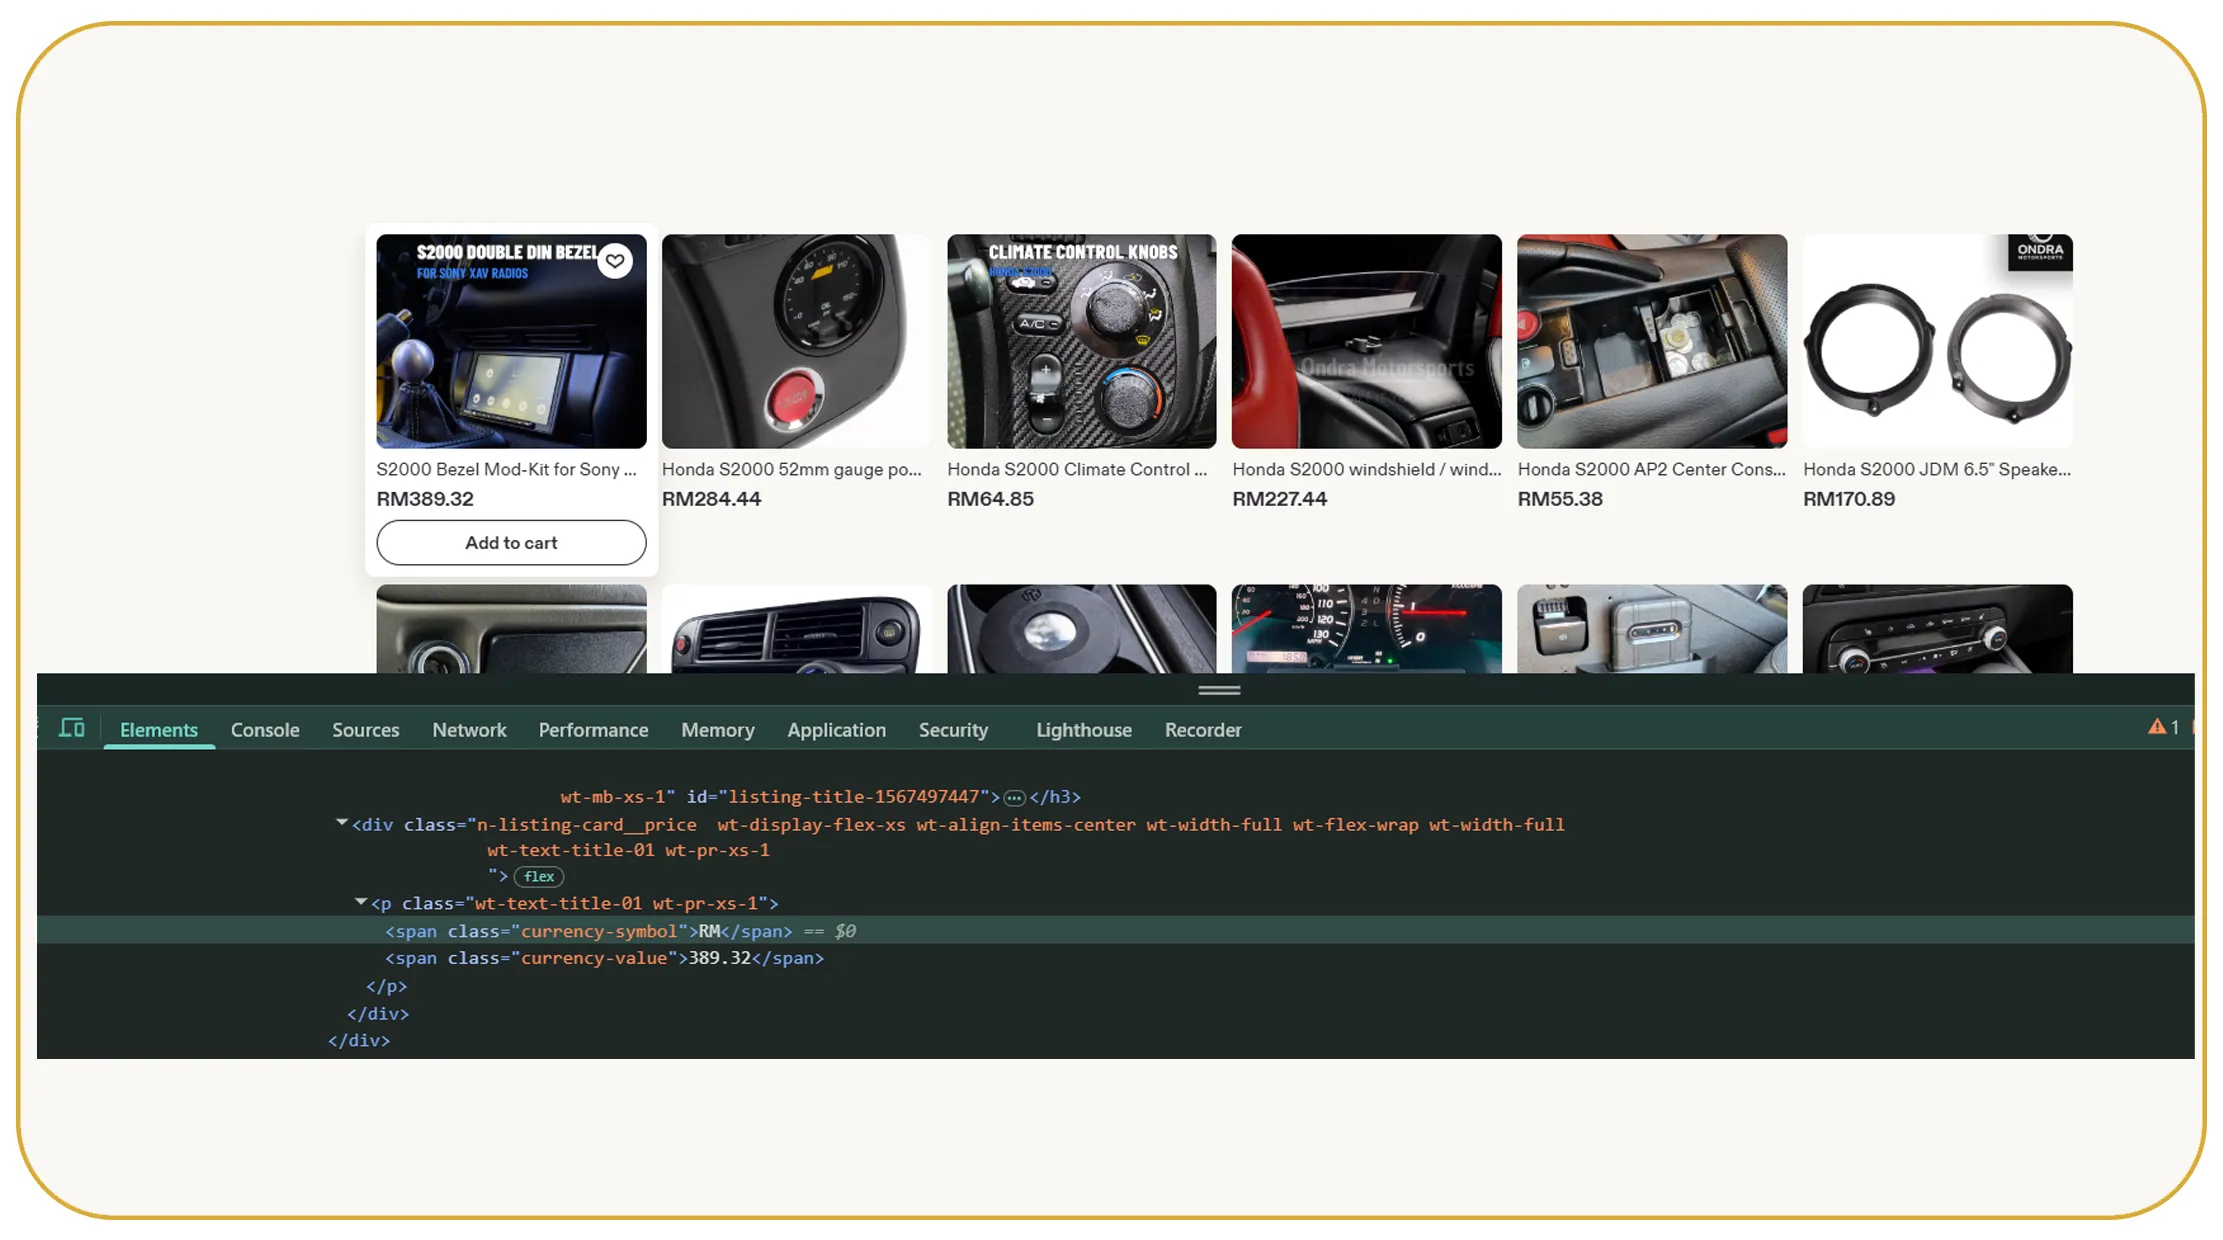Screen dimensions: 2223x1240
Task: Open Honda S2000 52mm gauge pod listing title
Action: pyautogui.click(x=791, y=469)
